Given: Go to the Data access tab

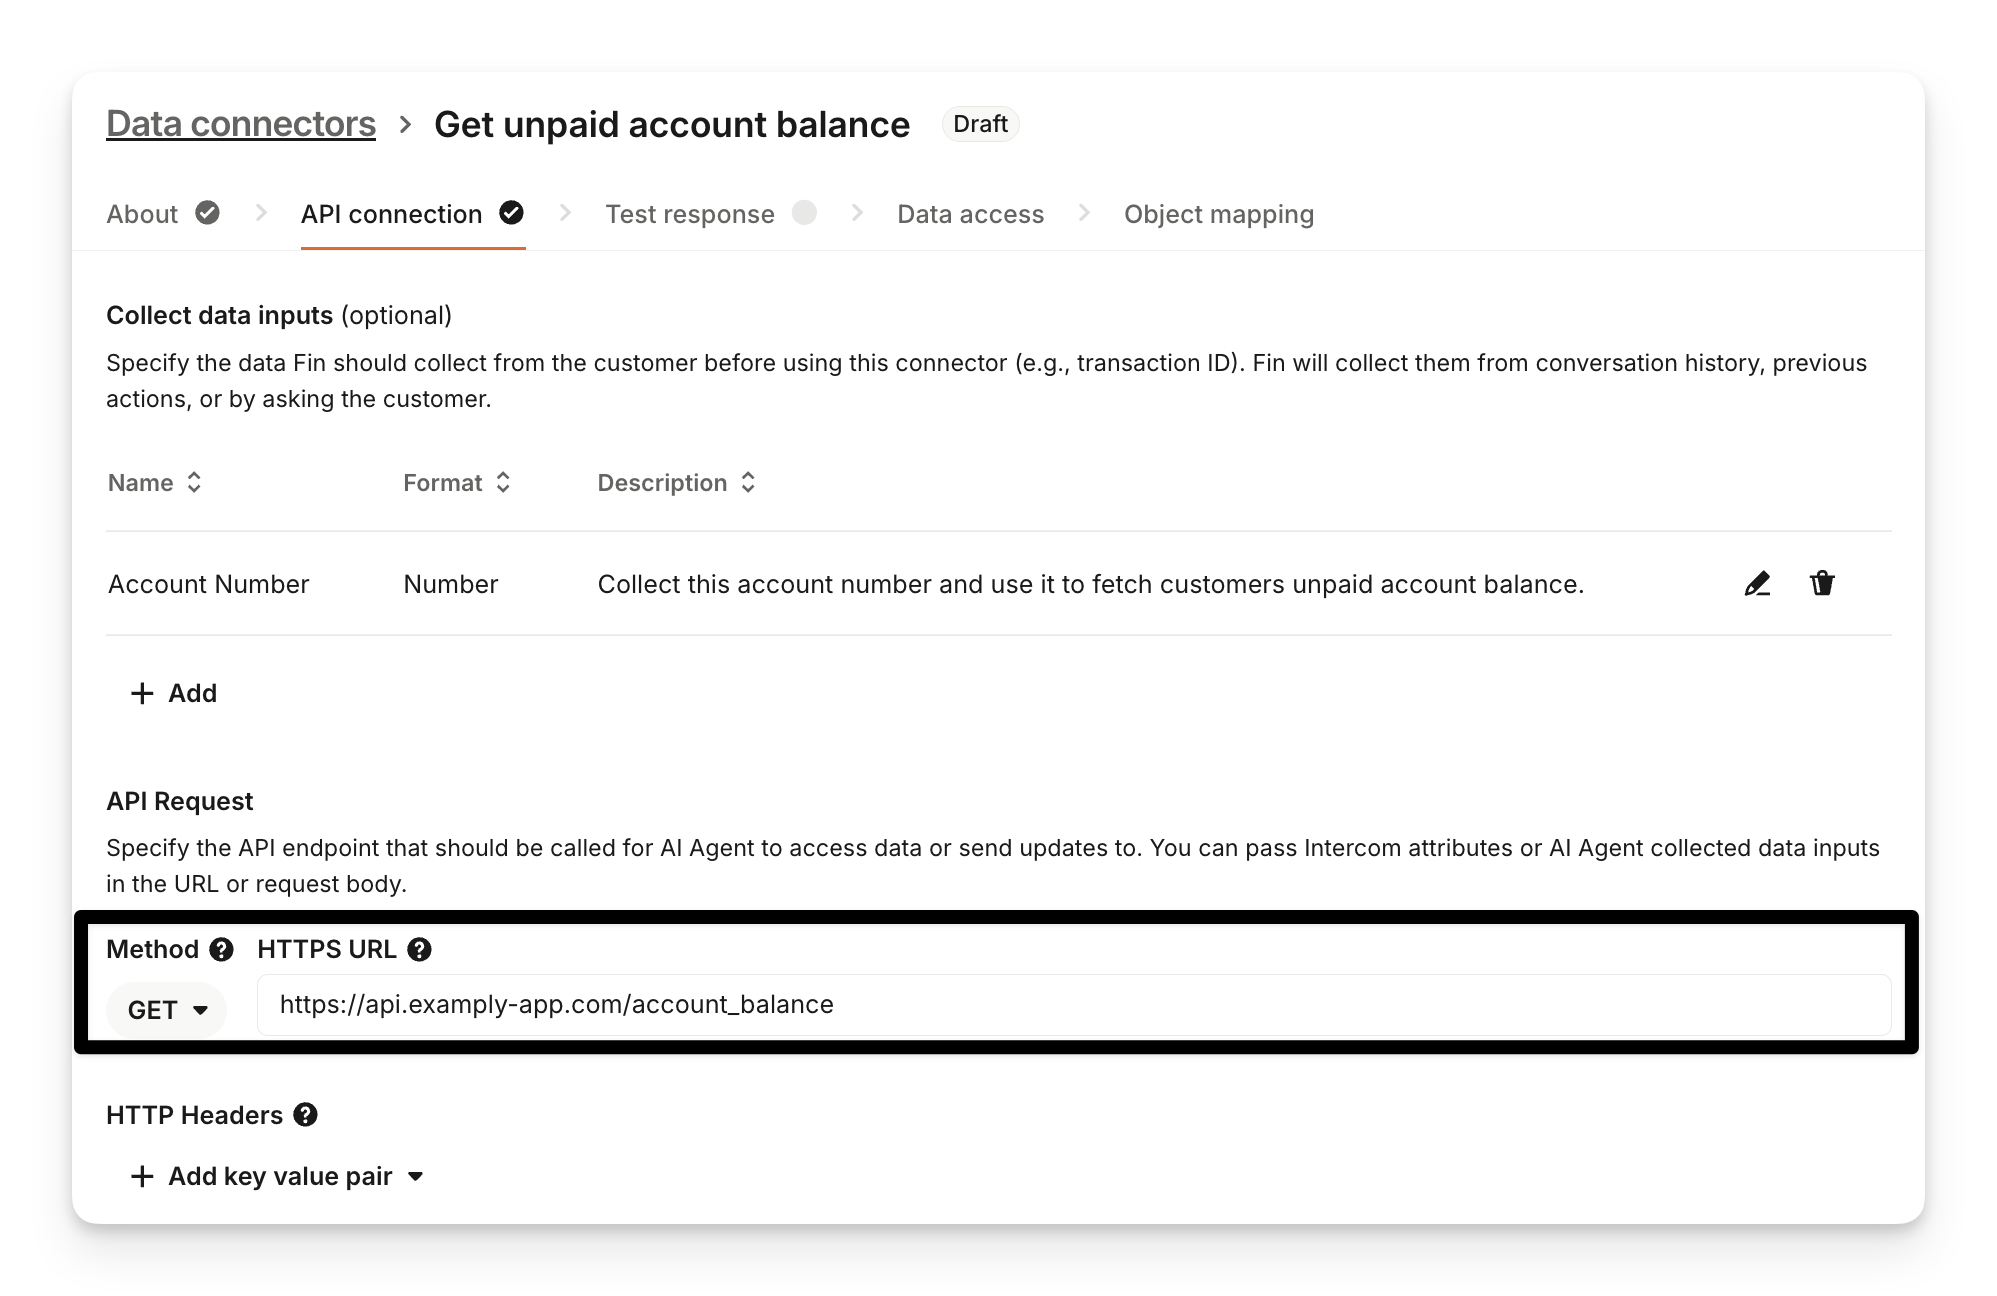Looking at the screenshot, I should coord(970,215).
